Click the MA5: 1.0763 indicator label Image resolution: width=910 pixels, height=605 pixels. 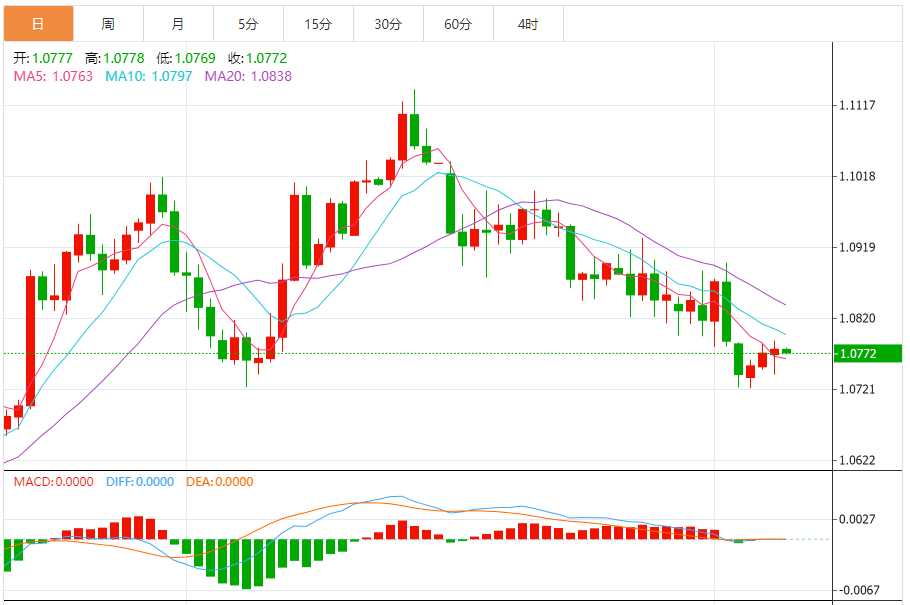tap(53, 76)
